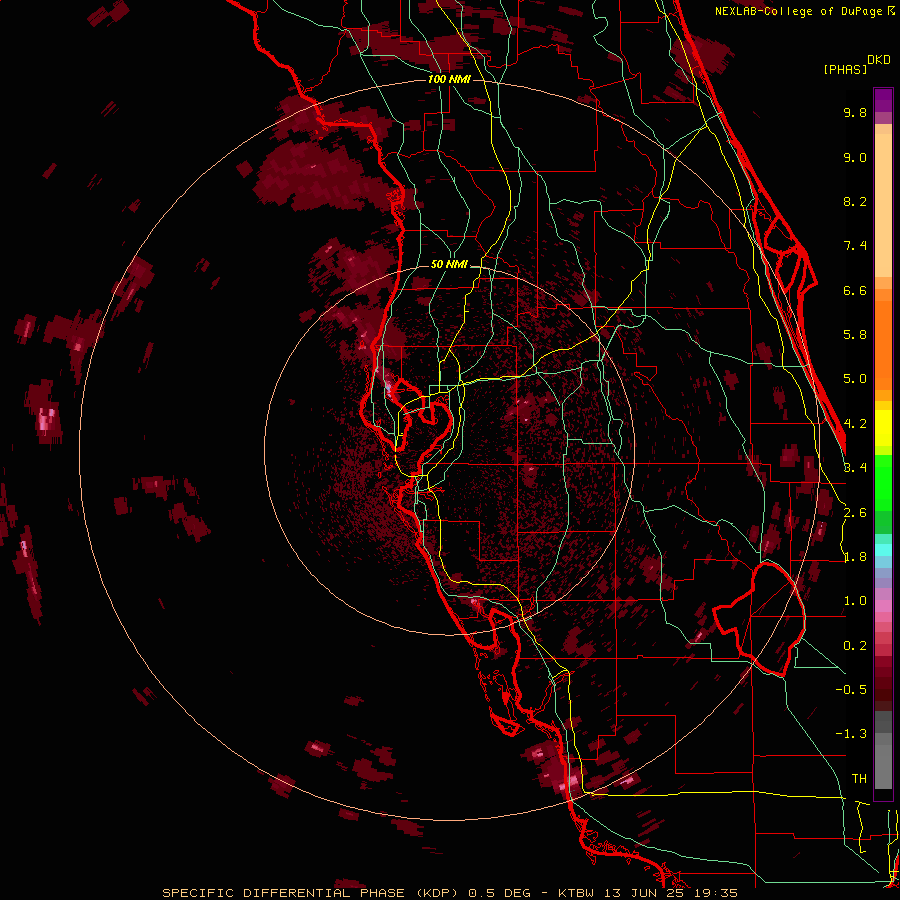
Task: Click the 8.2 legend value
Action: pos(855,201)
